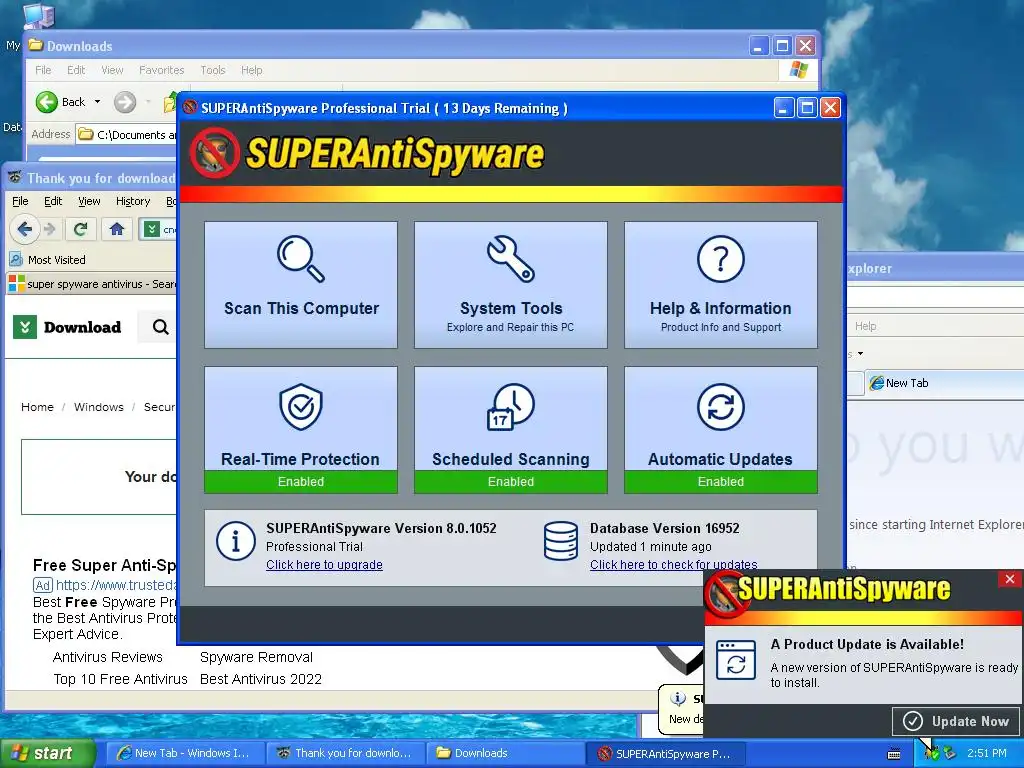The image size is (1024, 768).
Task: Select super spyware antivirus search tab
Action: tap(91, 284)
